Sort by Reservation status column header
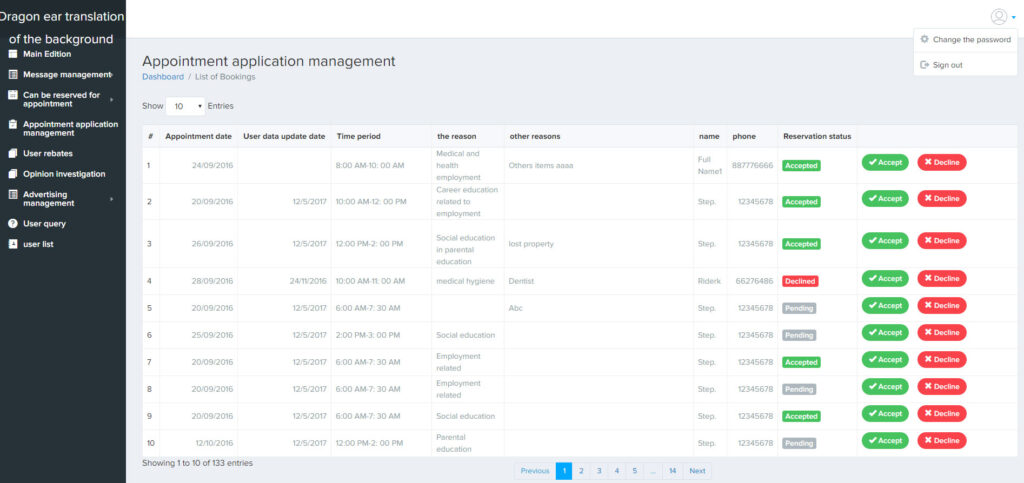The width and height of the screenshot is (1024, 483). click(817, 136)
